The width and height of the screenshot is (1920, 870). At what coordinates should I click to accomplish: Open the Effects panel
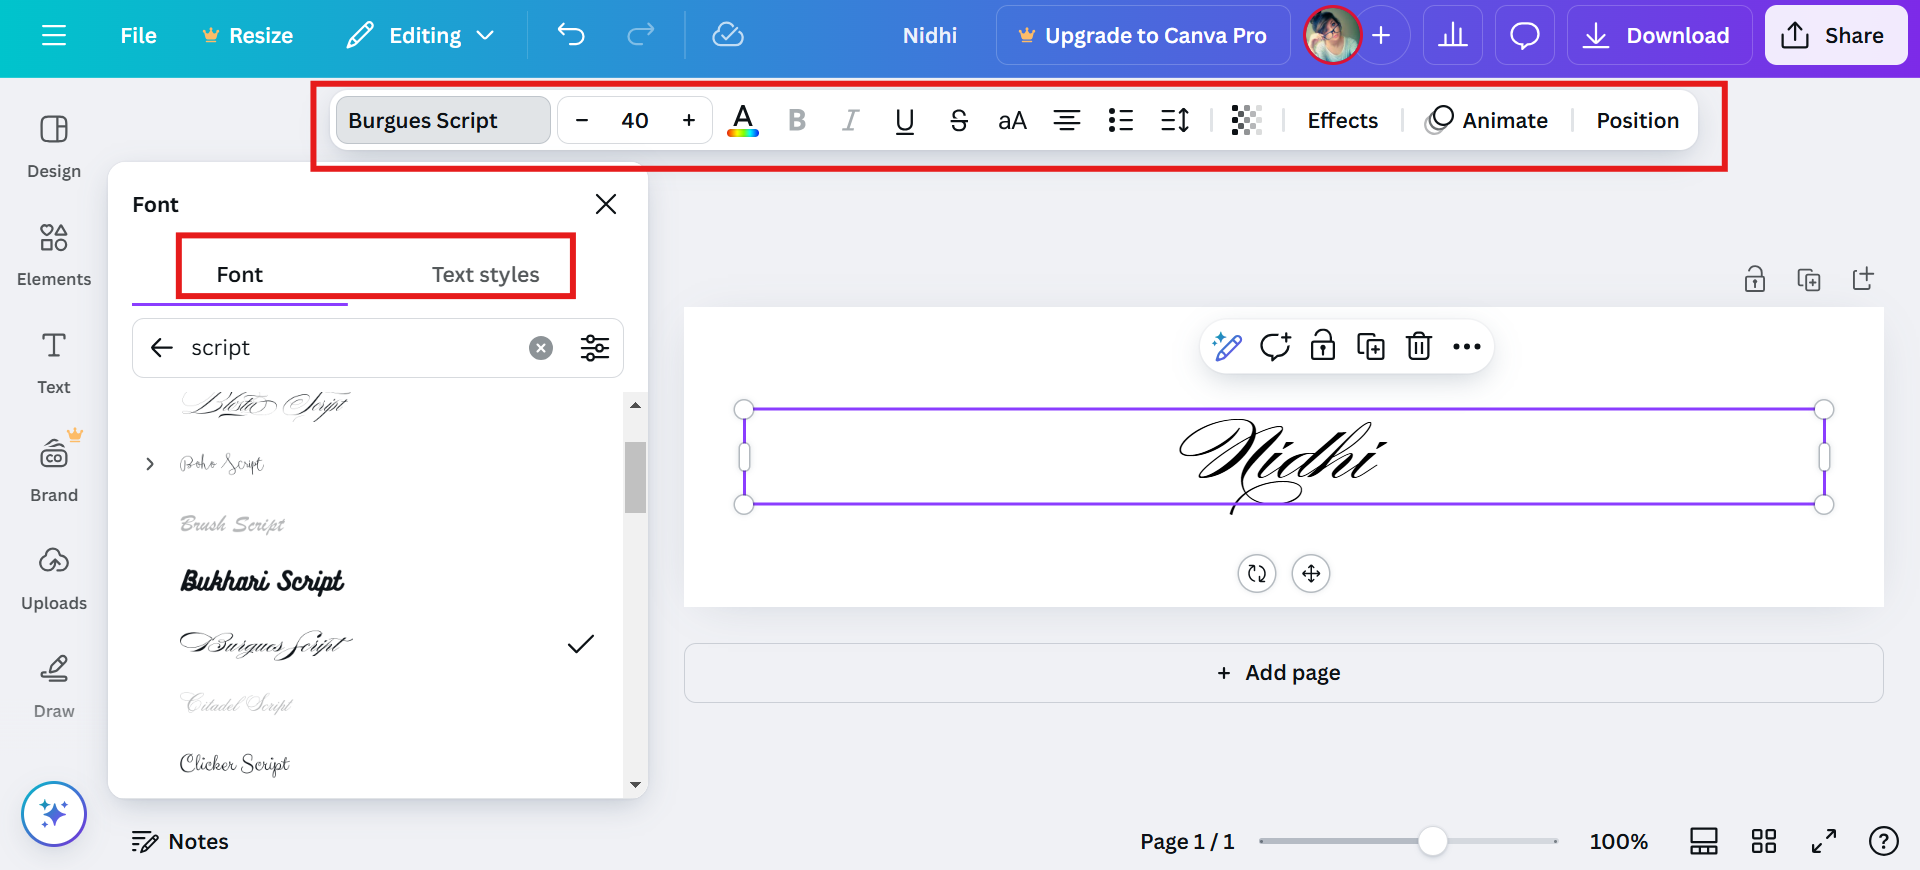(1343, 121)
